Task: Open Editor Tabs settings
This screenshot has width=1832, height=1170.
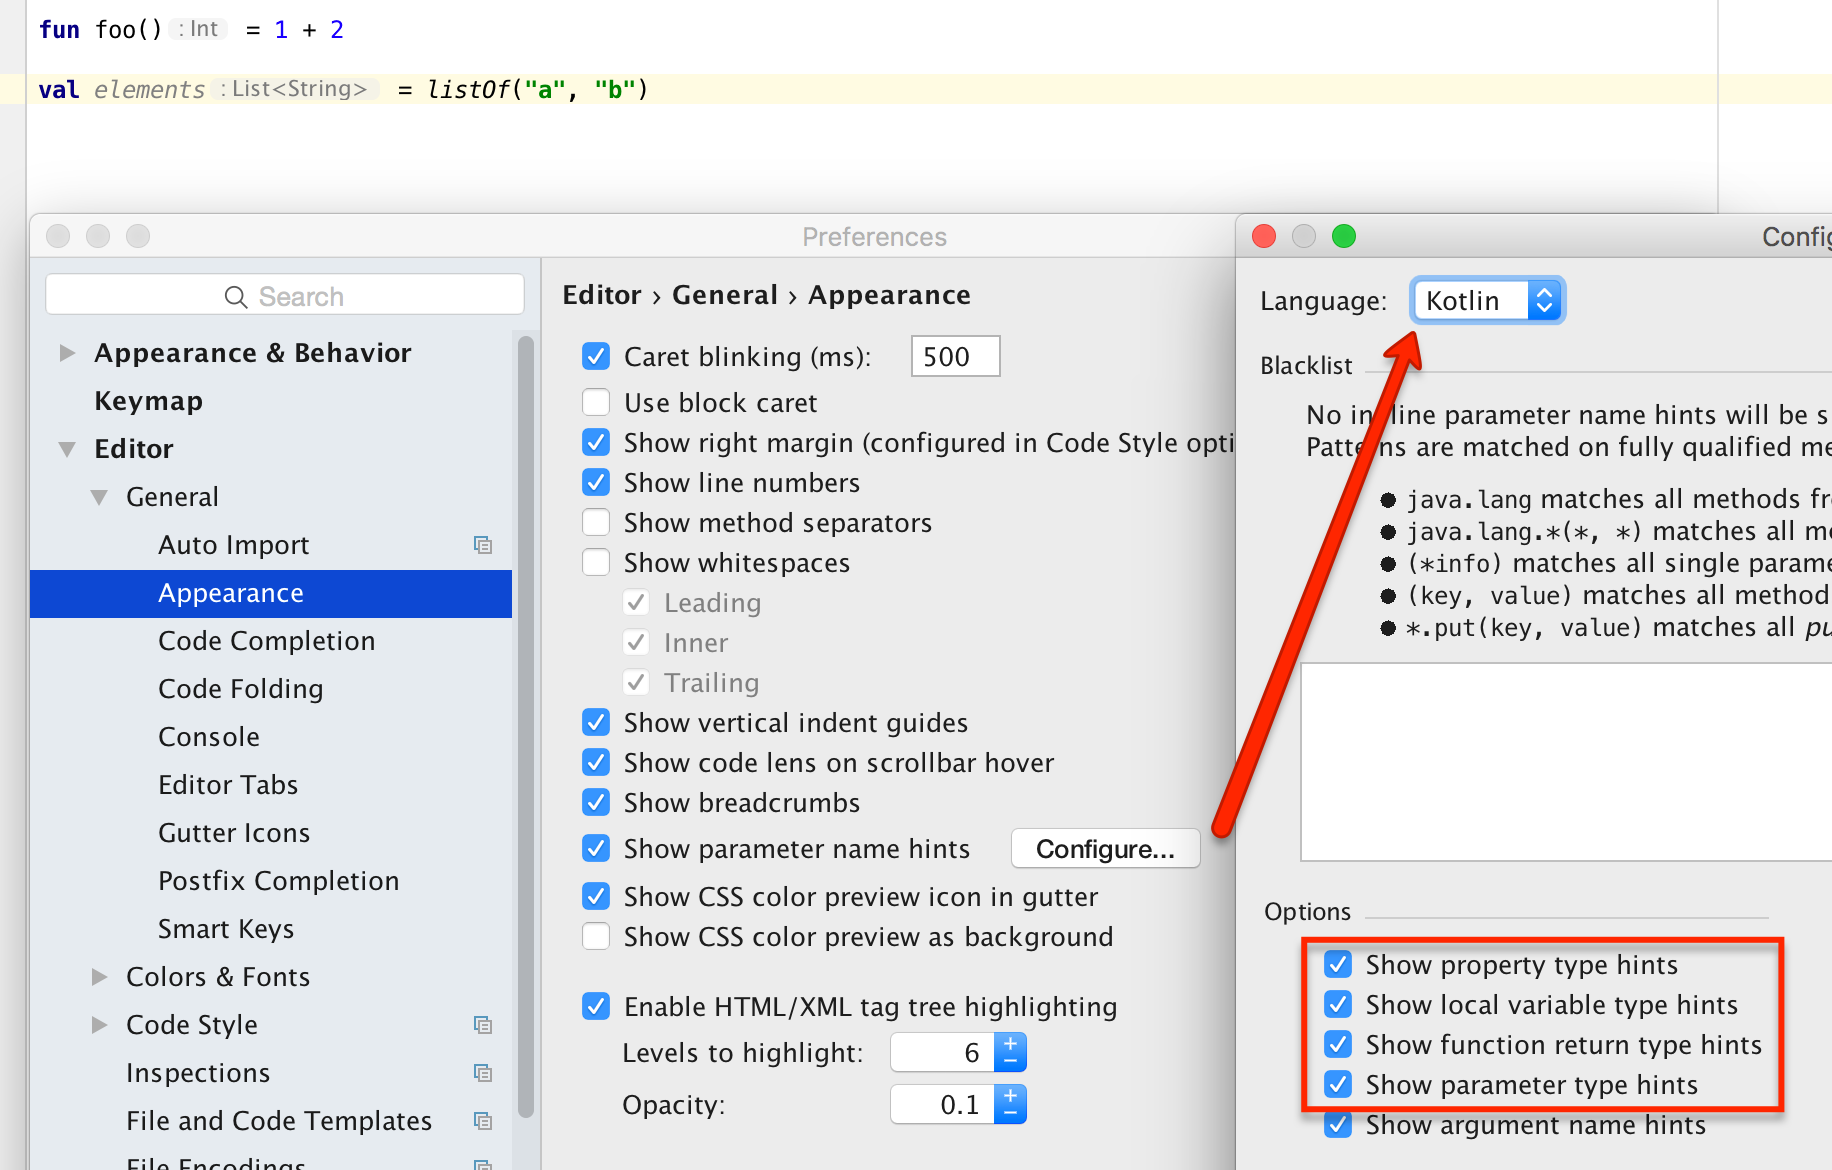Action: [x=228, y=785]
